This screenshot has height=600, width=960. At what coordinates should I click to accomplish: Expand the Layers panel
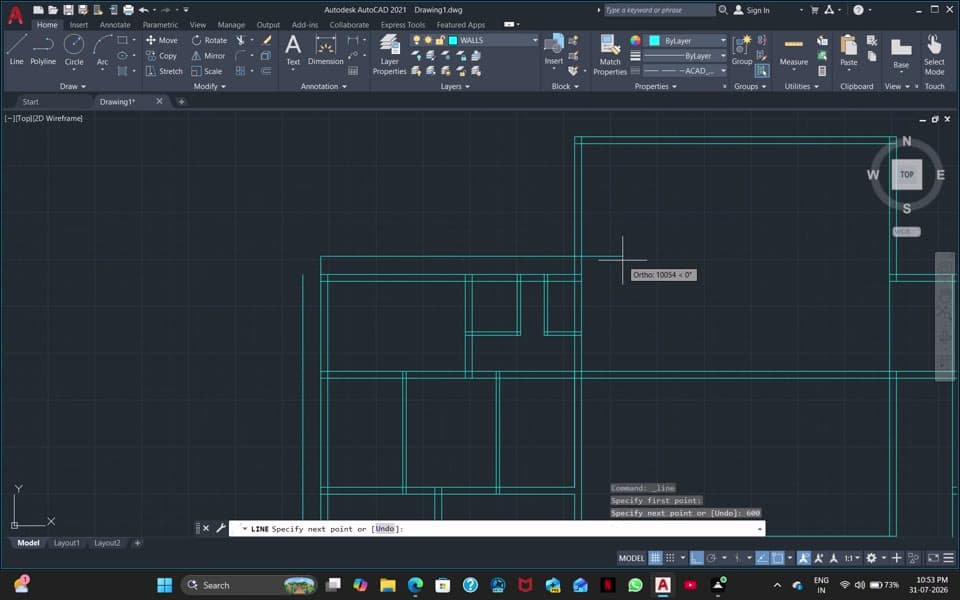[456, 86]
